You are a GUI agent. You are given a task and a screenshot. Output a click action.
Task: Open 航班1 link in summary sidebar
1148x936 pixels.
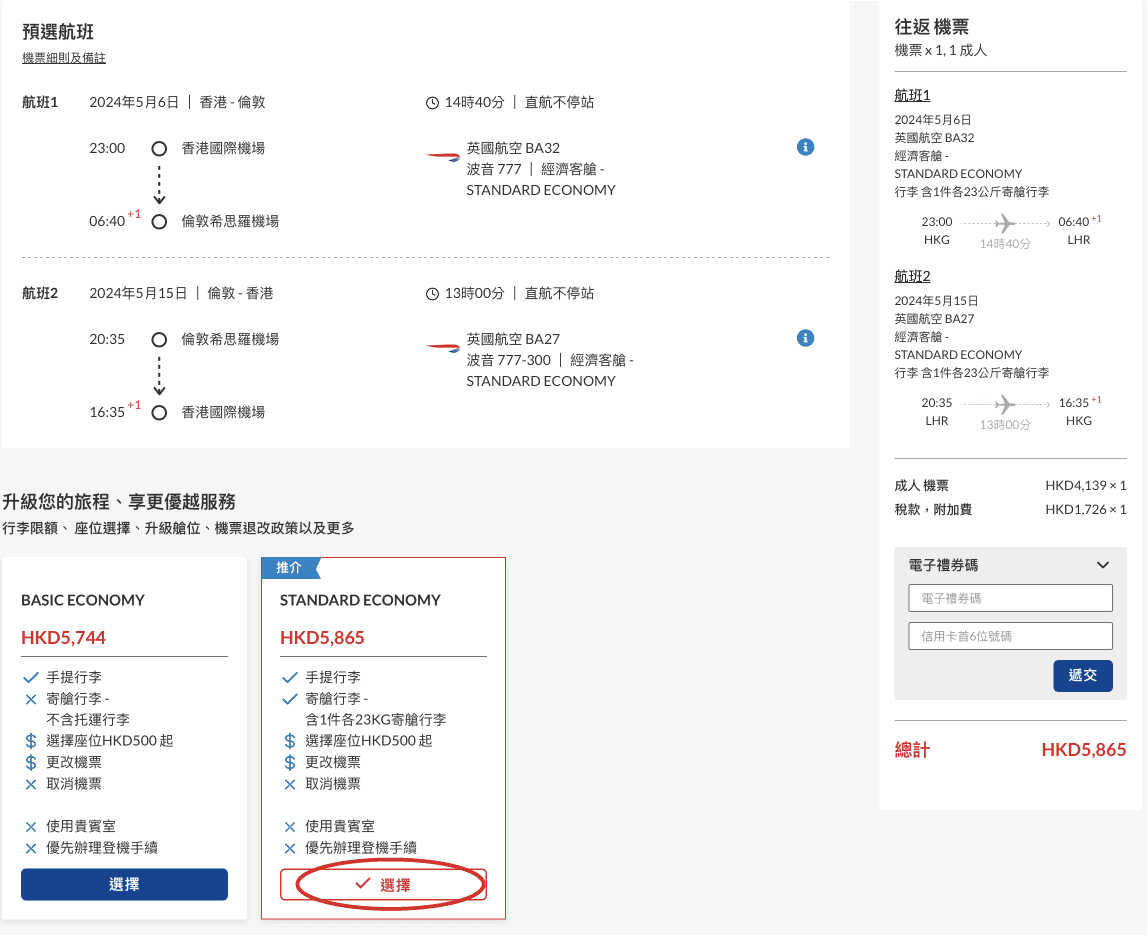click(912, 96)
